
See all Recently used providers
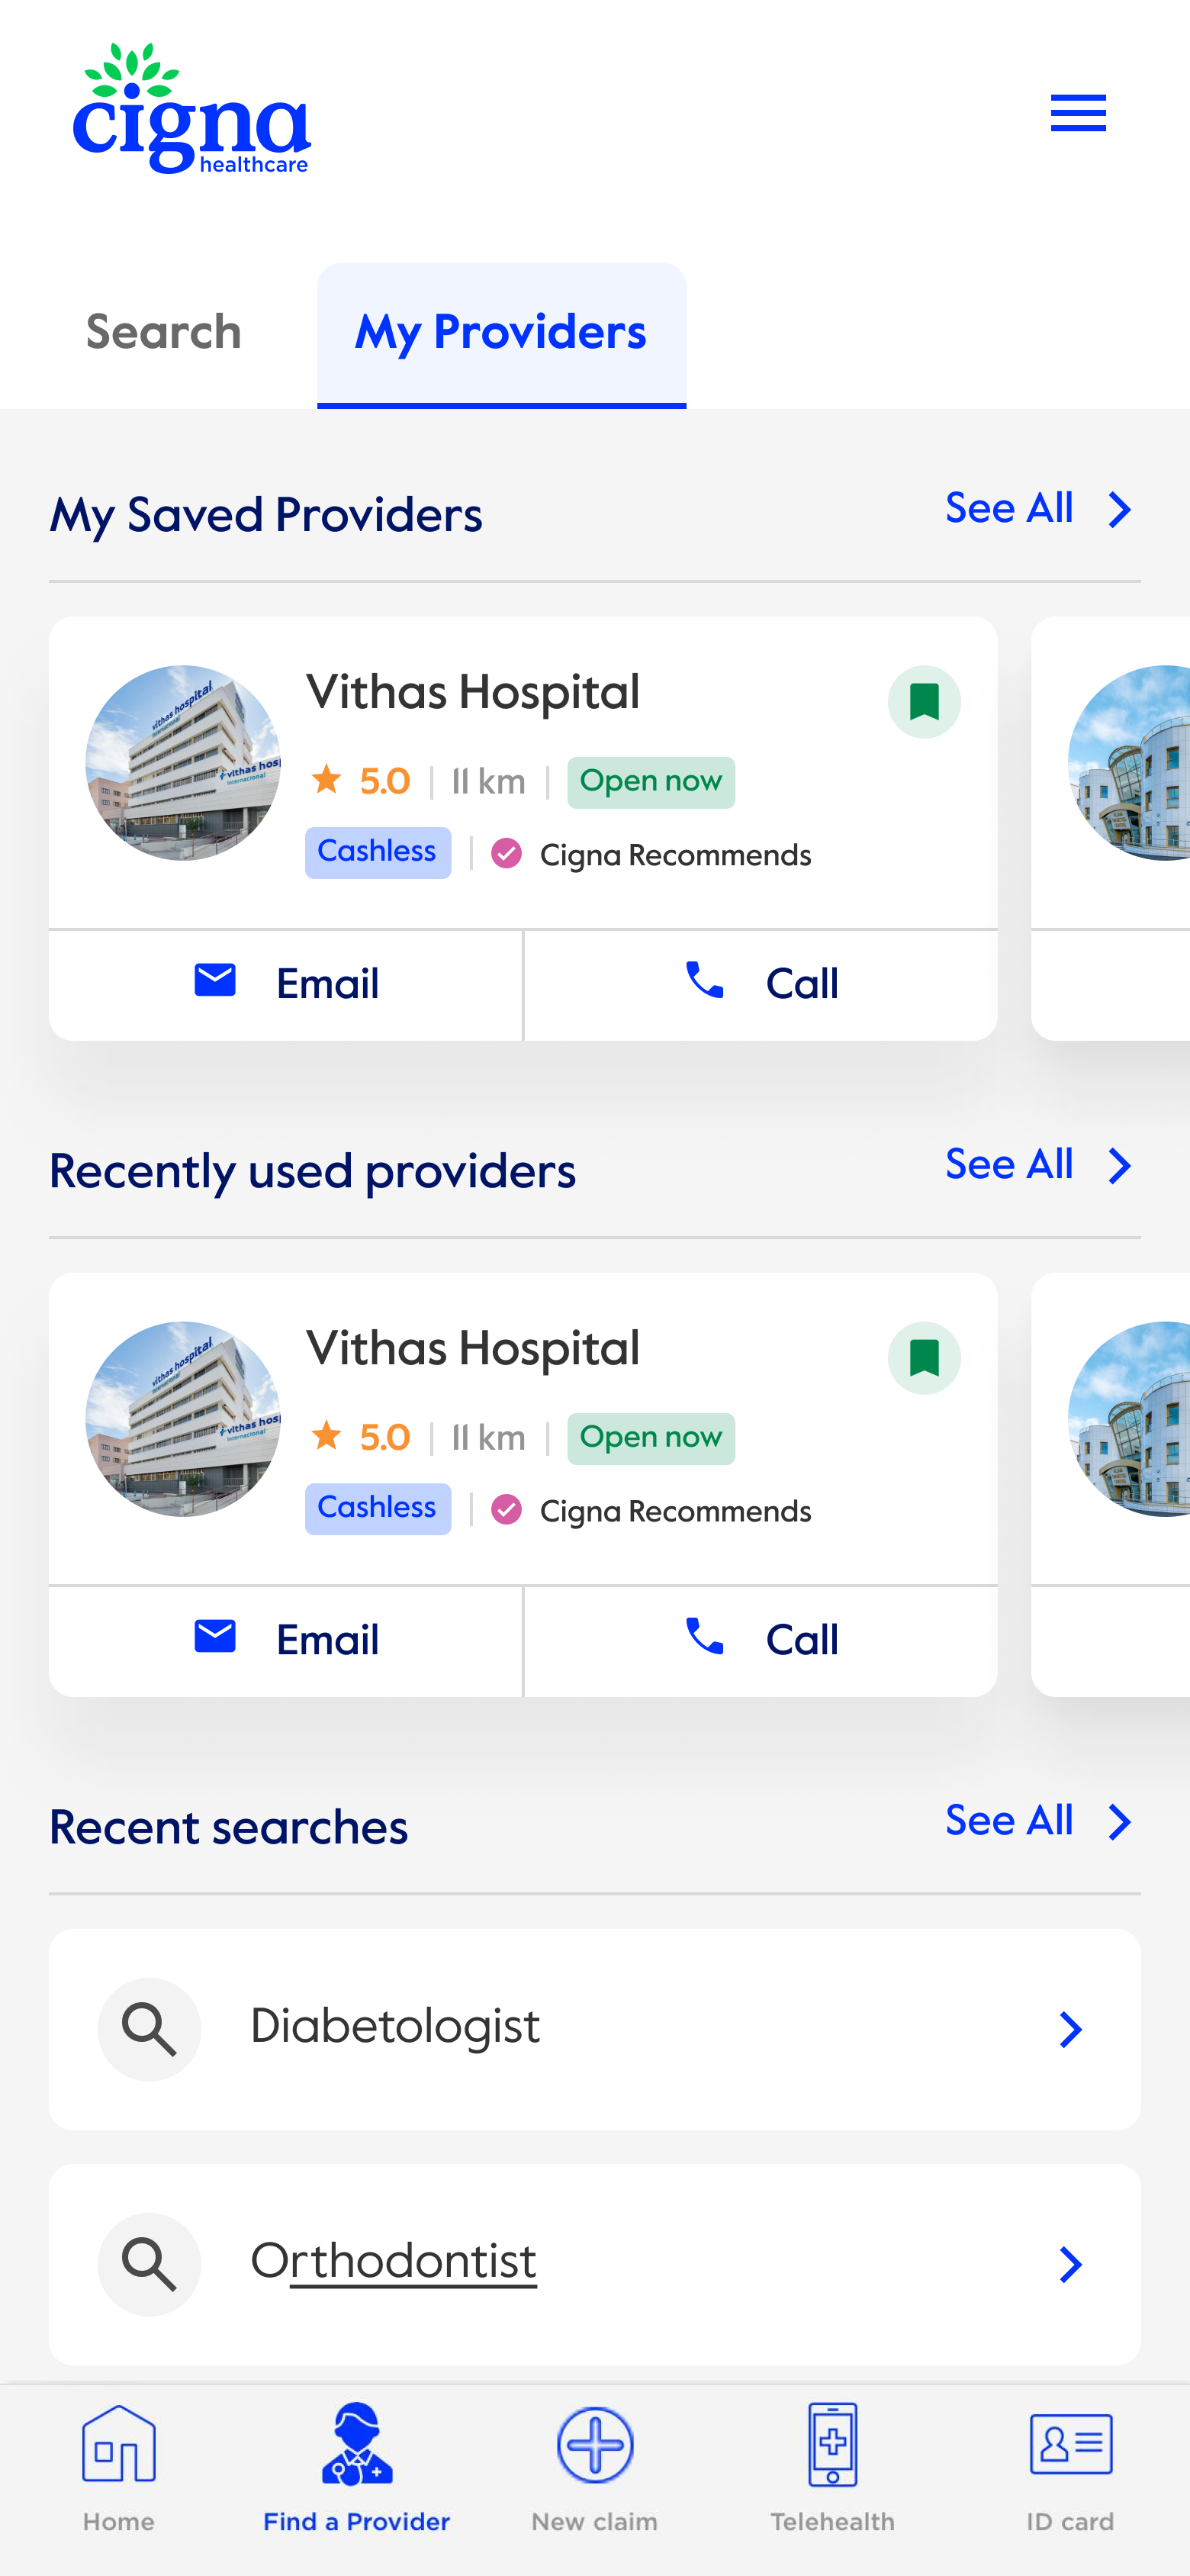pyautogui.click(x=1037, y=1165)
